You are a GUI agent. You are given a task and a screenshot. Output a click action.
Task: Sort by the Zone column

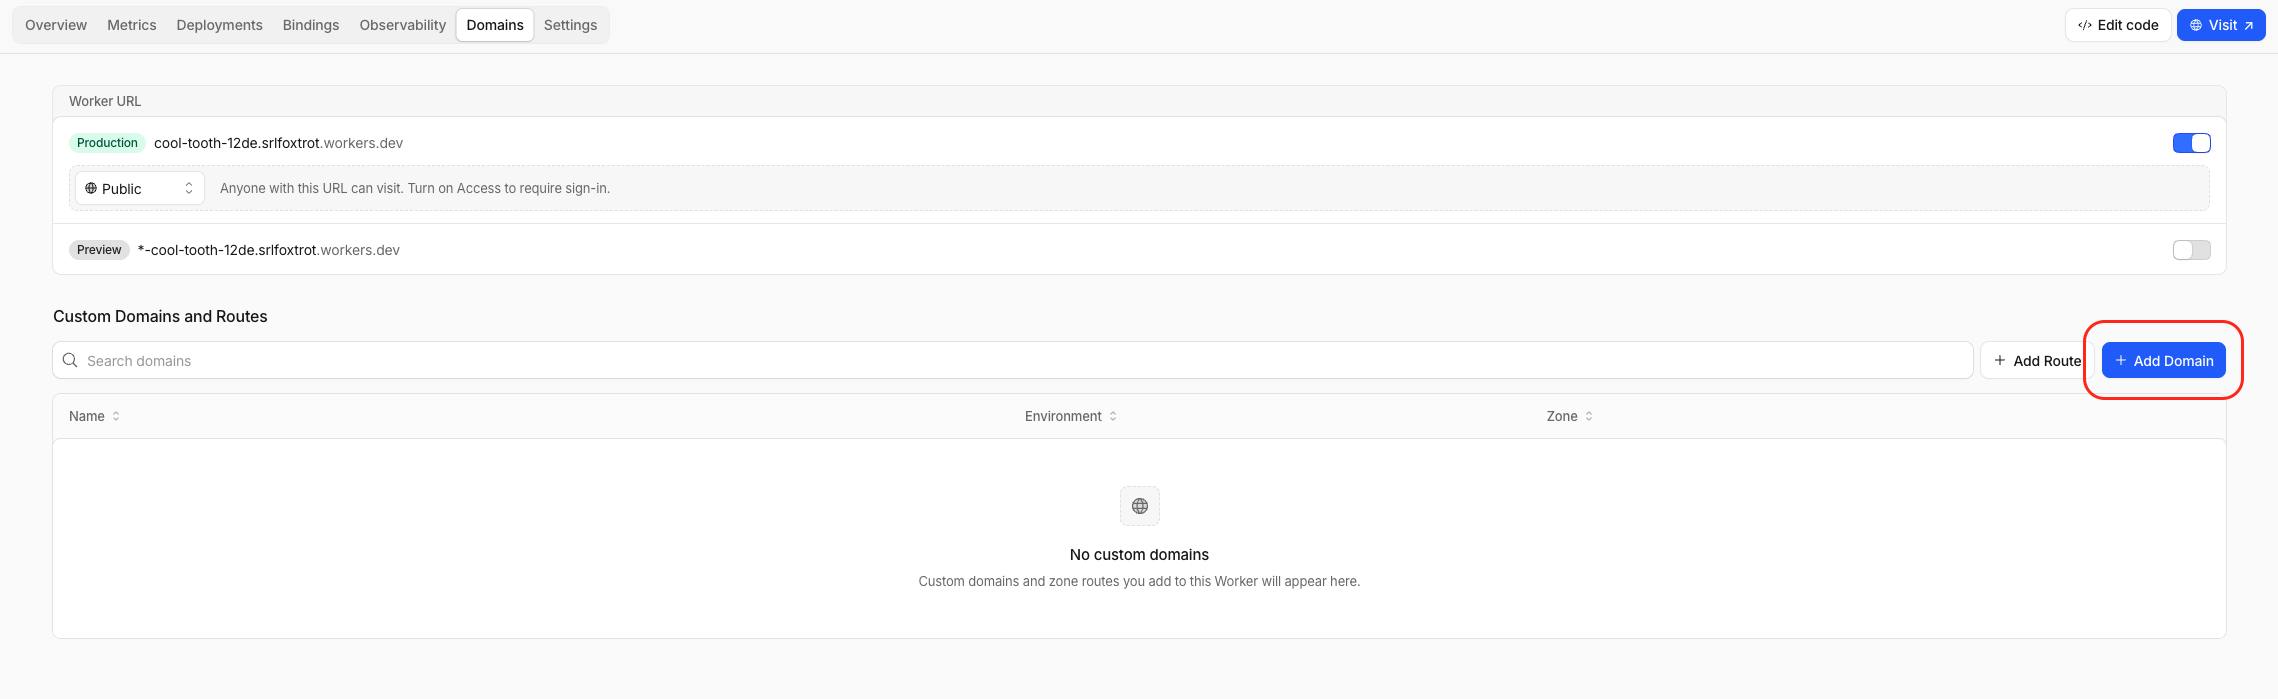(x=1570, y=416)
